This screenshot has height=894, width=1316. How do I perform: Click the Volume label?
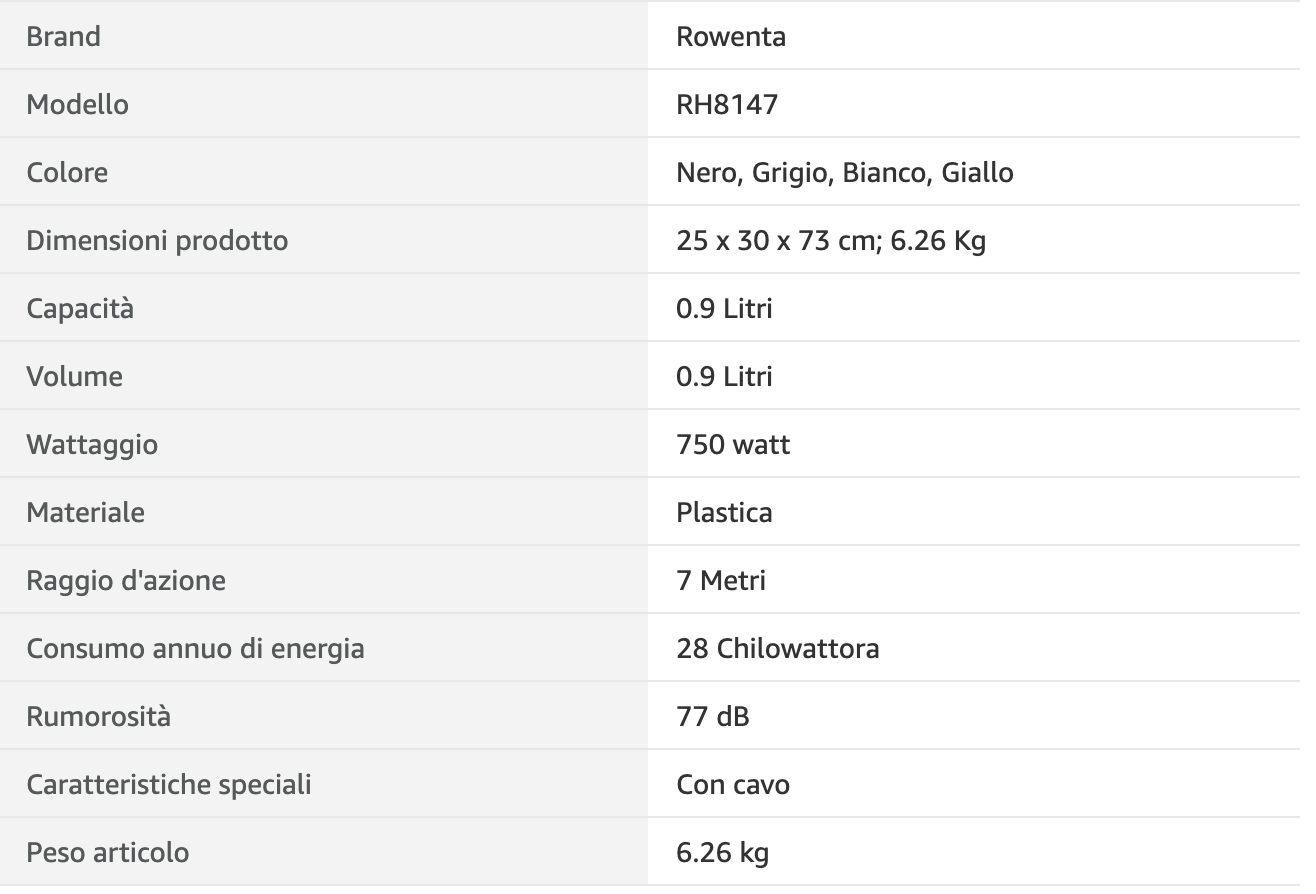75,376
